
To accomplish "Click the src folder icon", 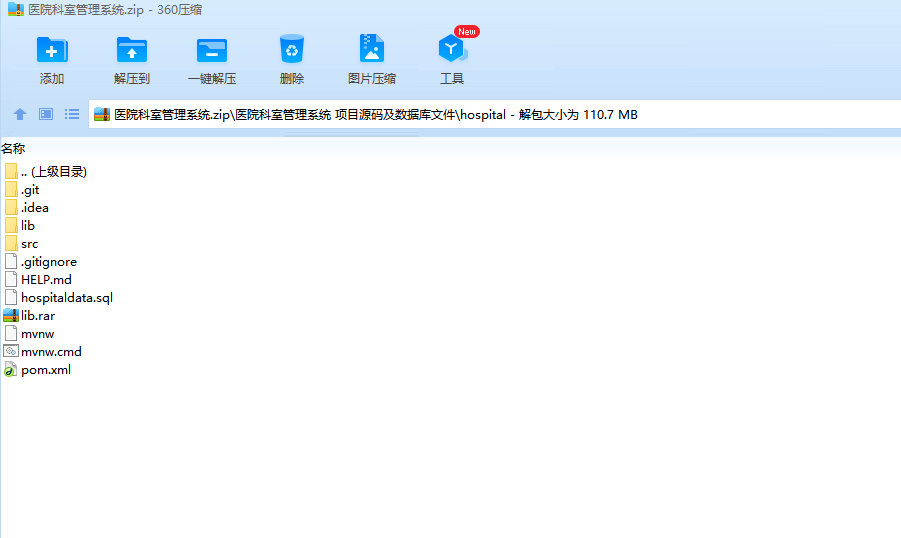I will click(11, 243).
